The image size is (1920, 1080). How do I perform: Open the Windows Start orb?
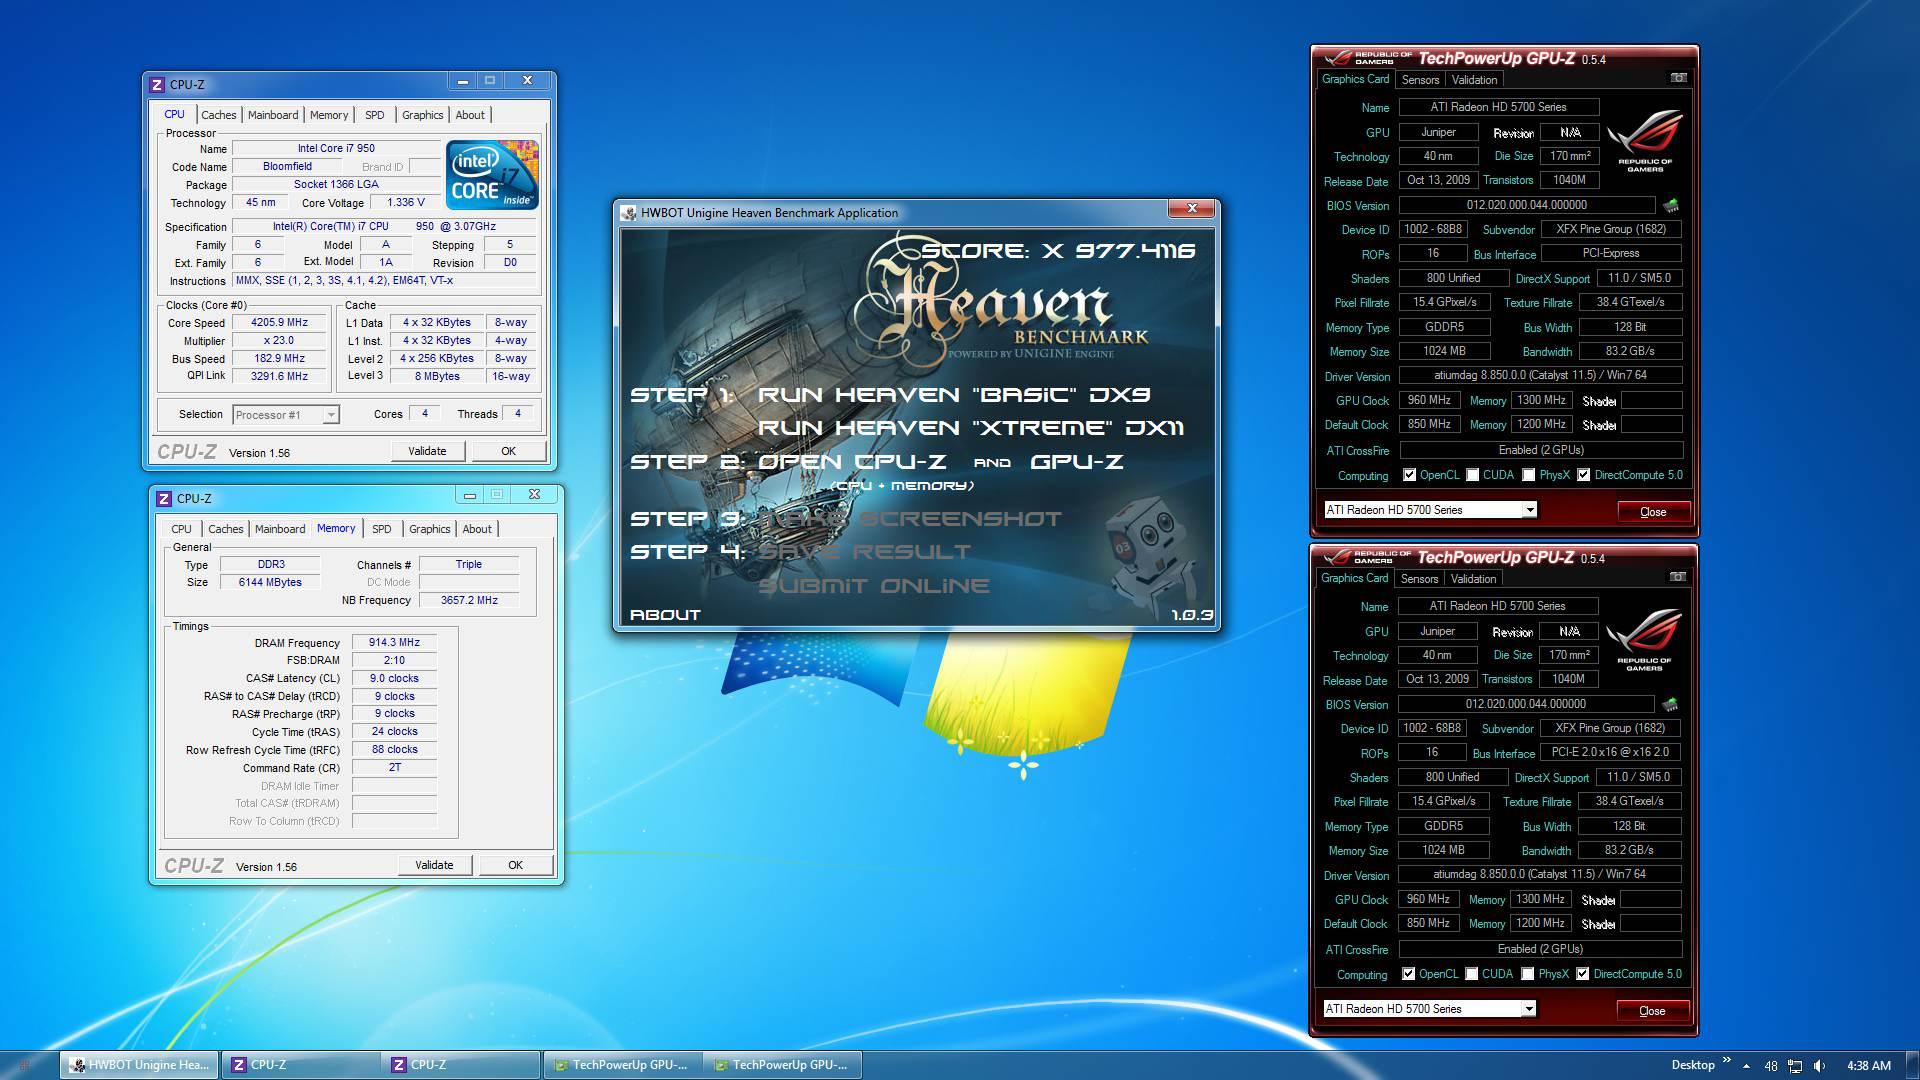point(26,1065)
